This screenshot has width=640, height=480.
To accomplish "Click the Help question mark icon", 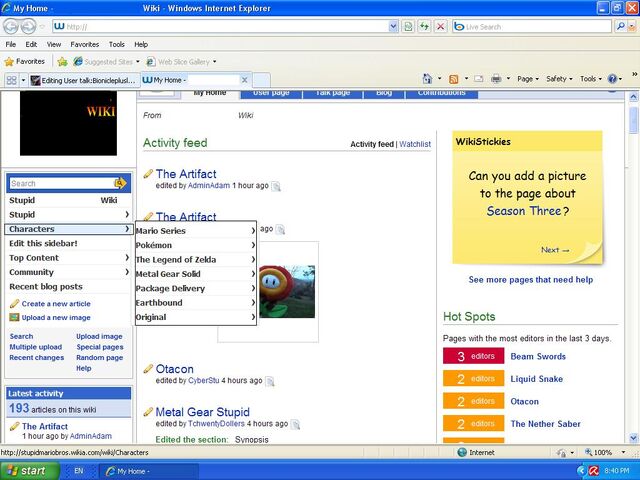I will coord(612,79).
